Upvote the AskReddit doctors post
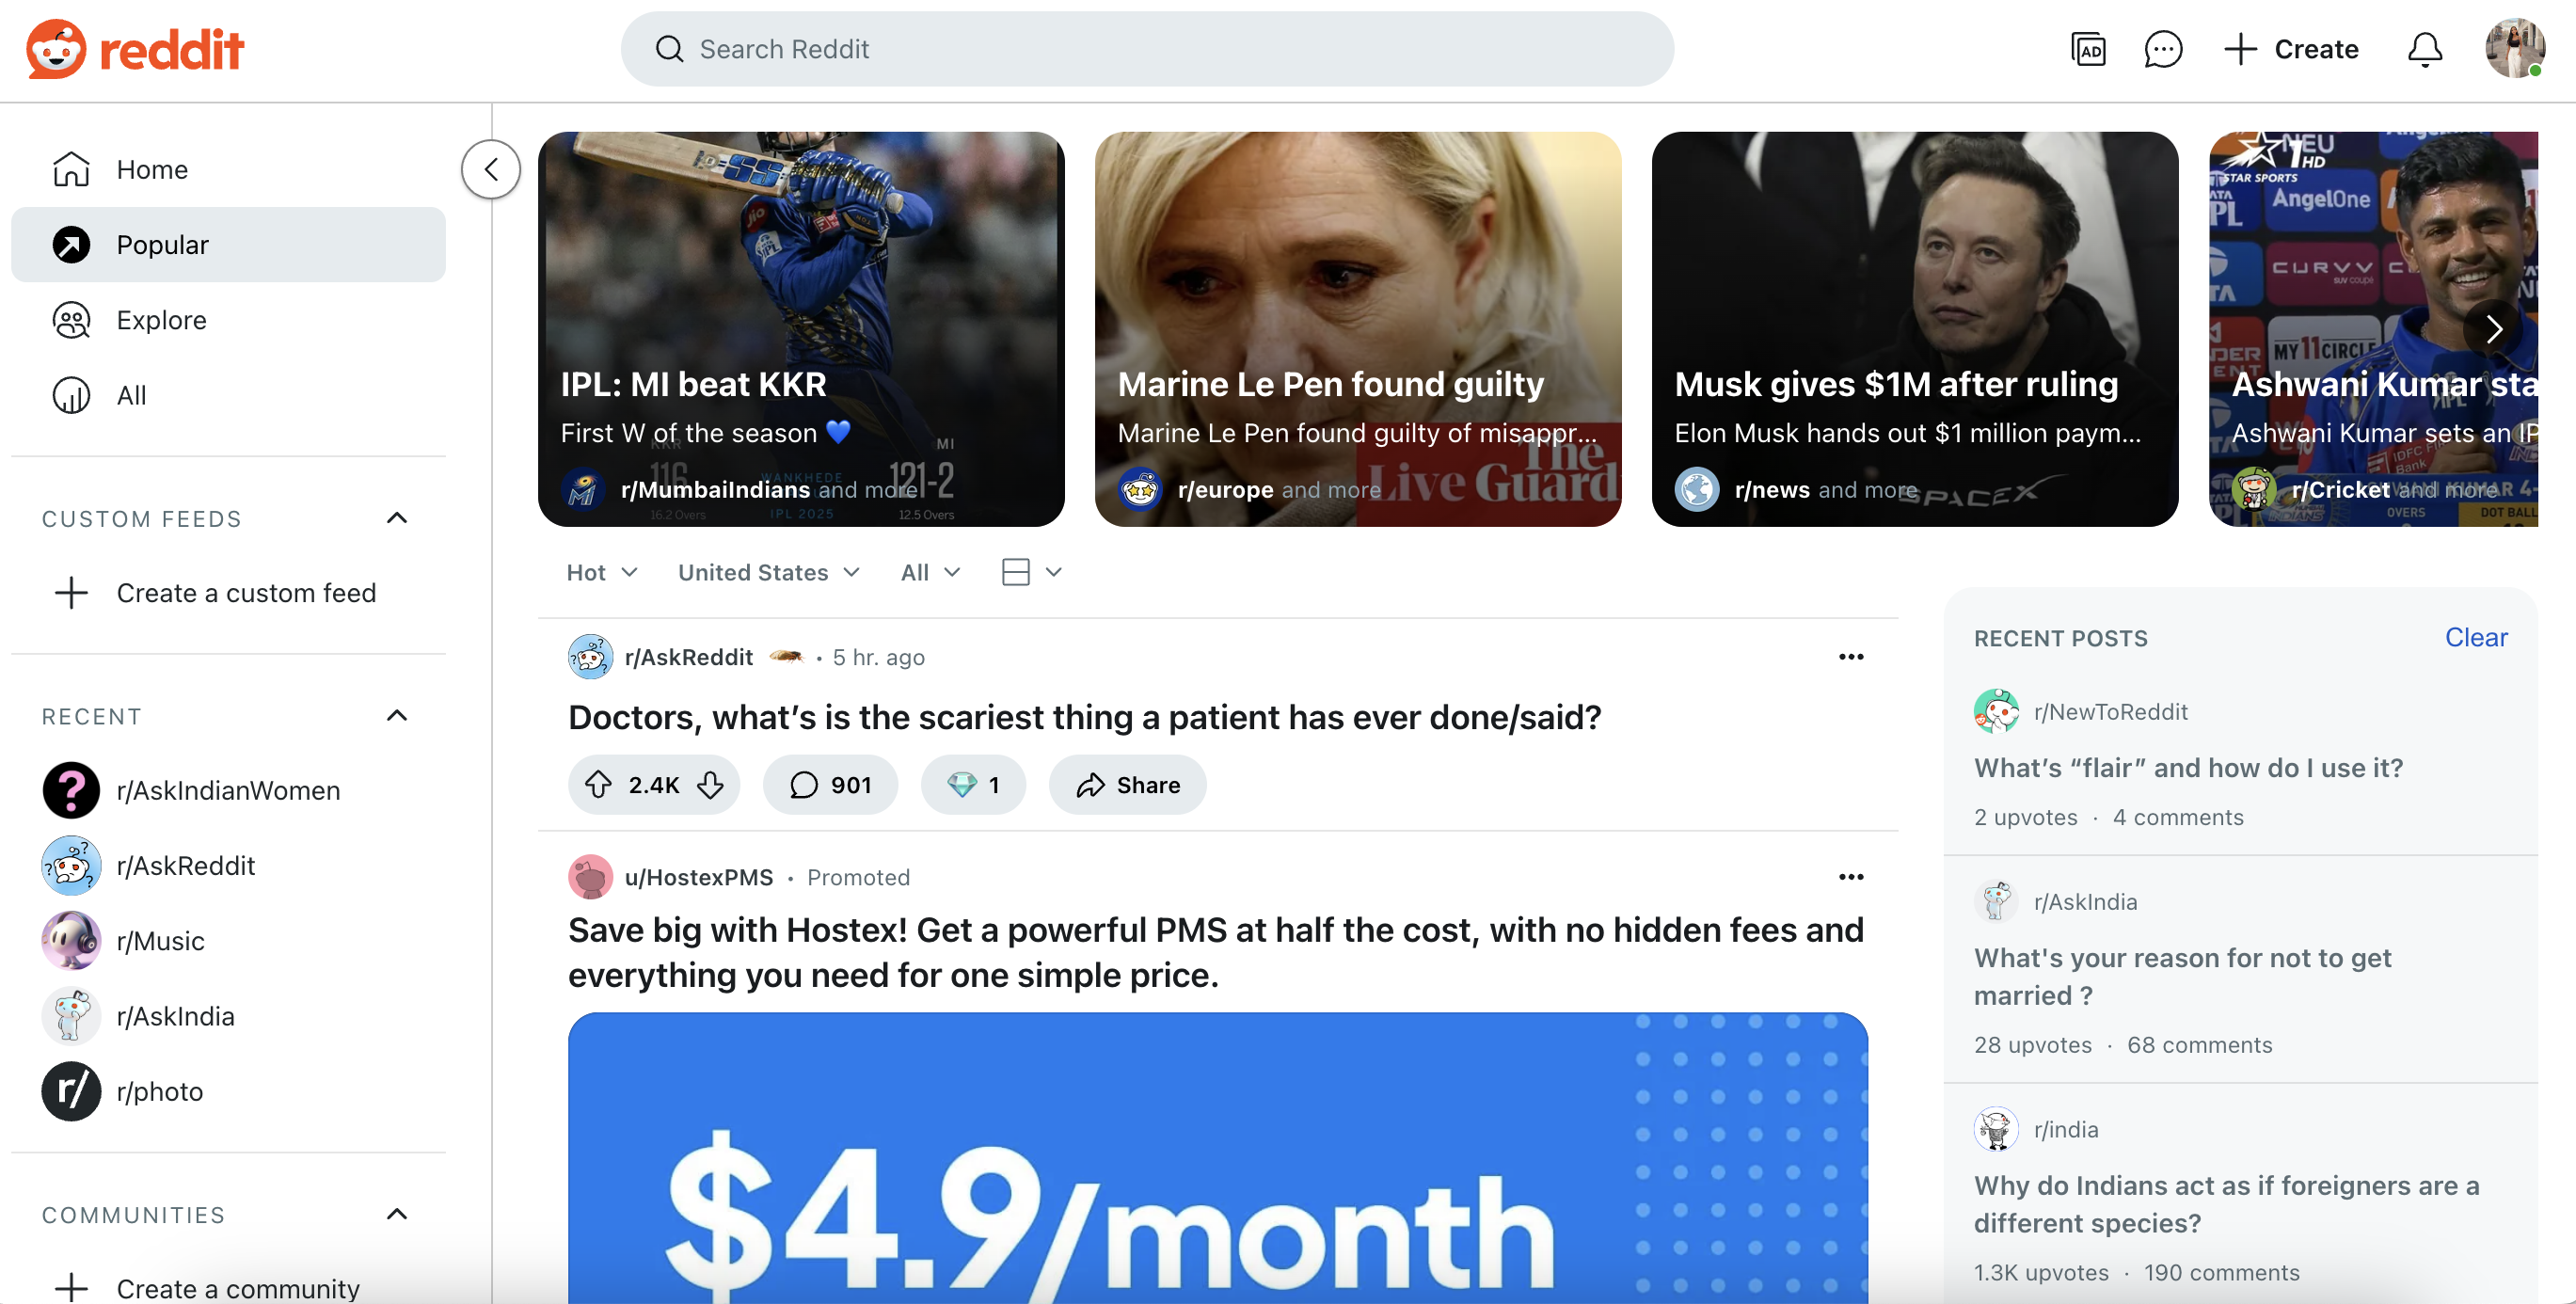The height and width of the screenshot is (1304, 2576). [x=598, y=785]
